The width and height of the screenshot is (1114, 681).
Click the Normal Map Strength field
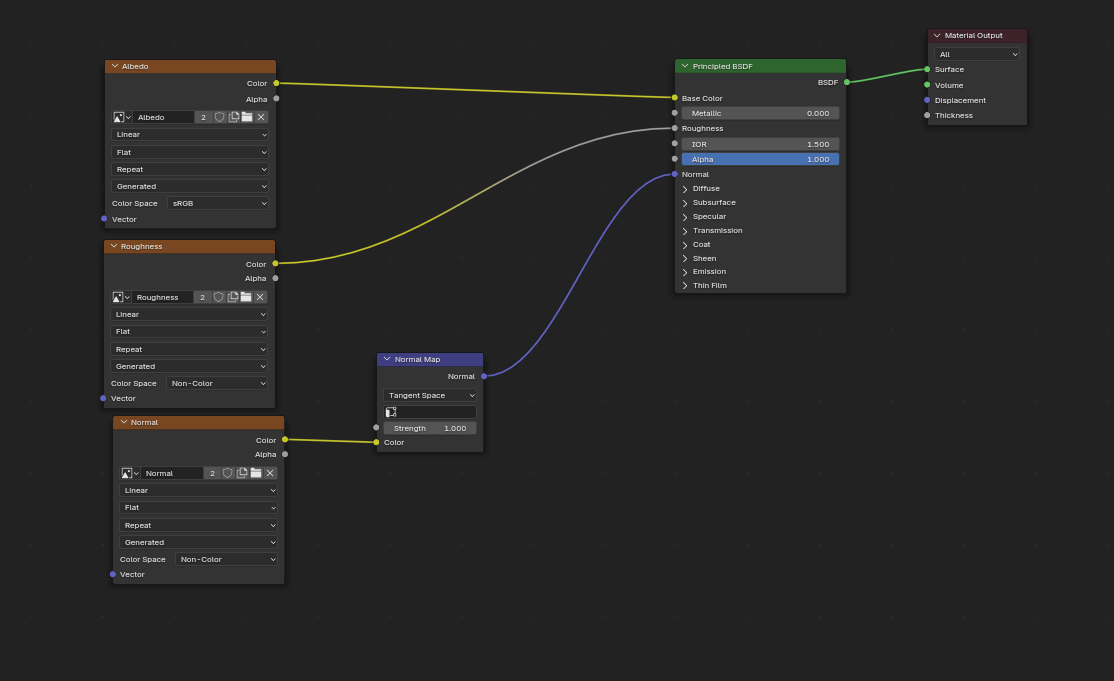click(x=430, y=428)
